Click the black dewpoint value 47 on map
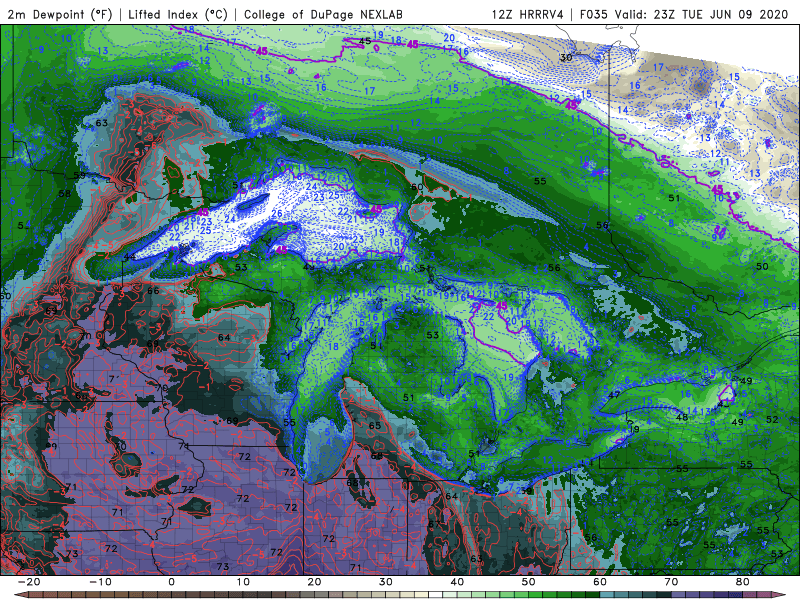The height and width of the screenshot is (600, 800). coord(614,395)
